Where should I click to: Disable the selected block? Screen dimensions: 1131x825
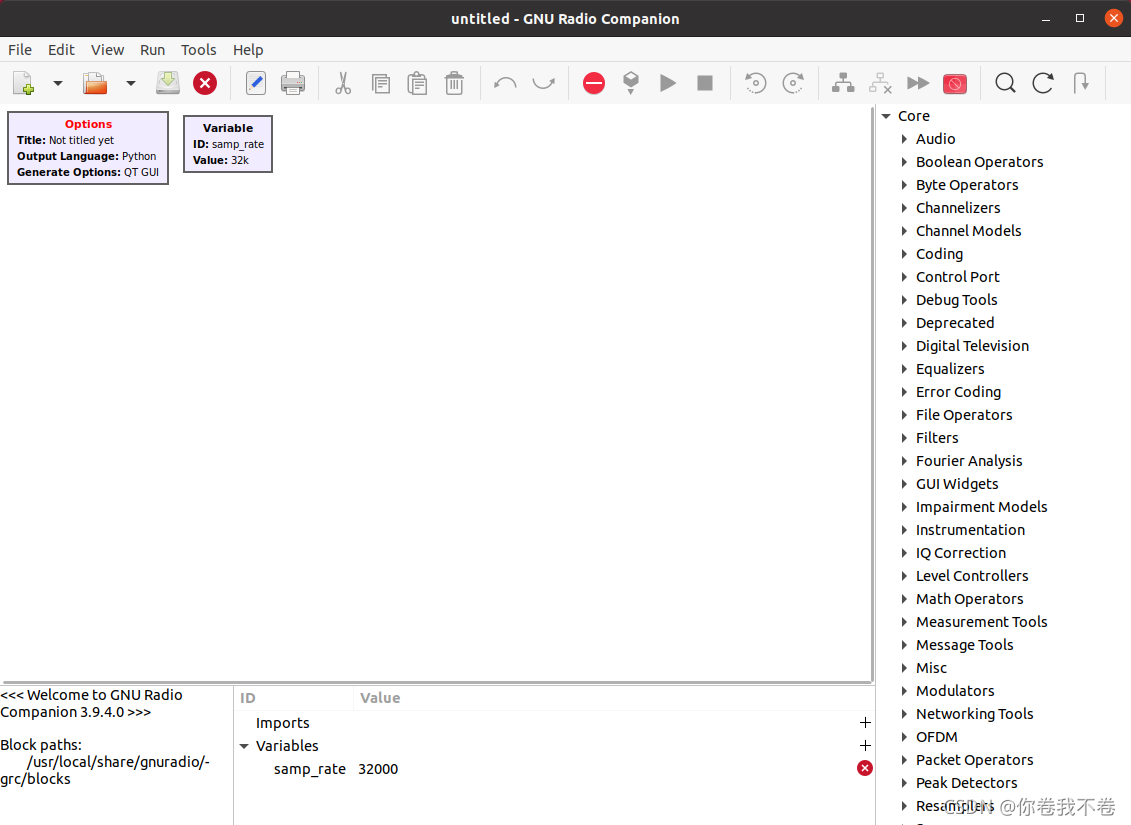[880, 84]
